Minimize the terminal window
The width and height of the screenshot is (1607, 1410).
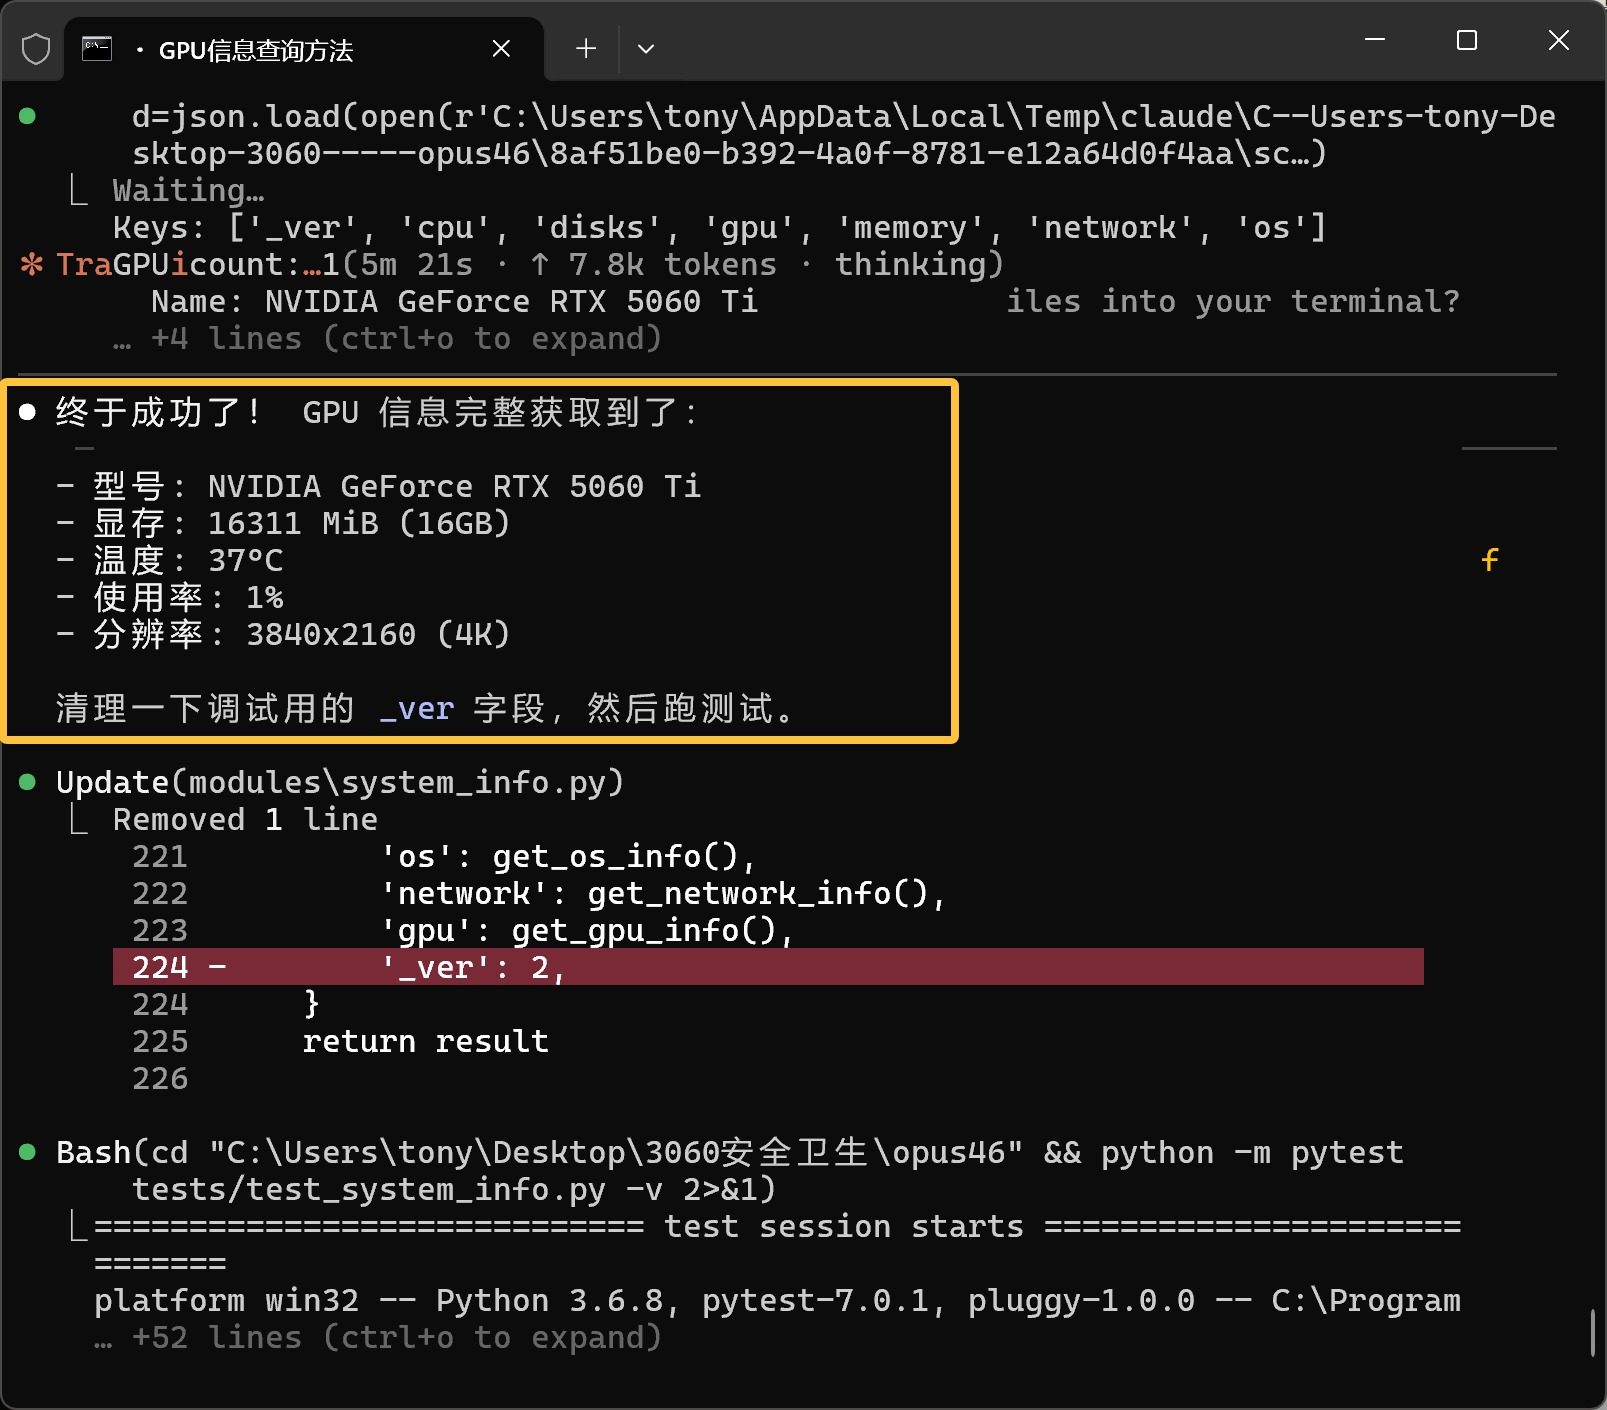pyautogui.click(x=1375, y=40)
